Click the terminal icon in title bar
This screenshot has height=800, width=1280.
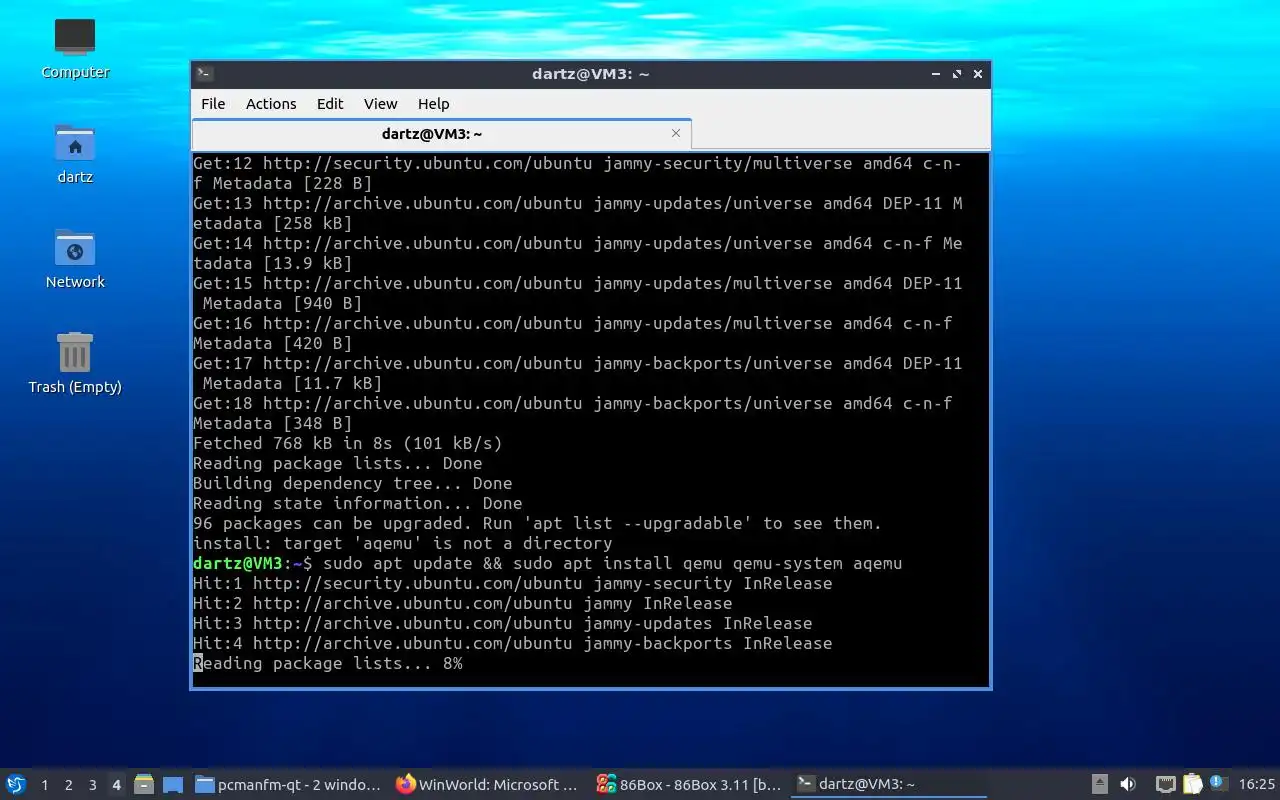pos(204,74)
